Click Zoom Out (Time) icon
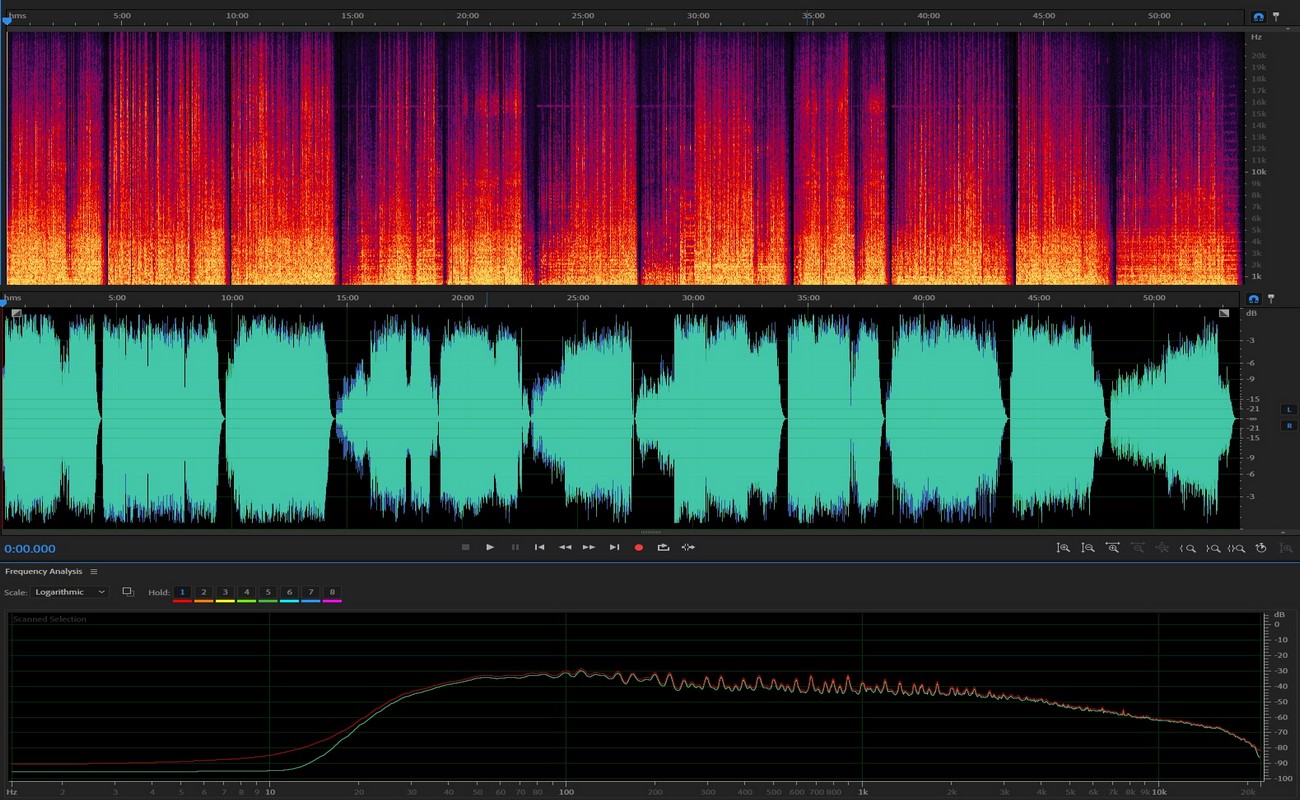This screenshot has height=800, width=1300. [1137, 548]
